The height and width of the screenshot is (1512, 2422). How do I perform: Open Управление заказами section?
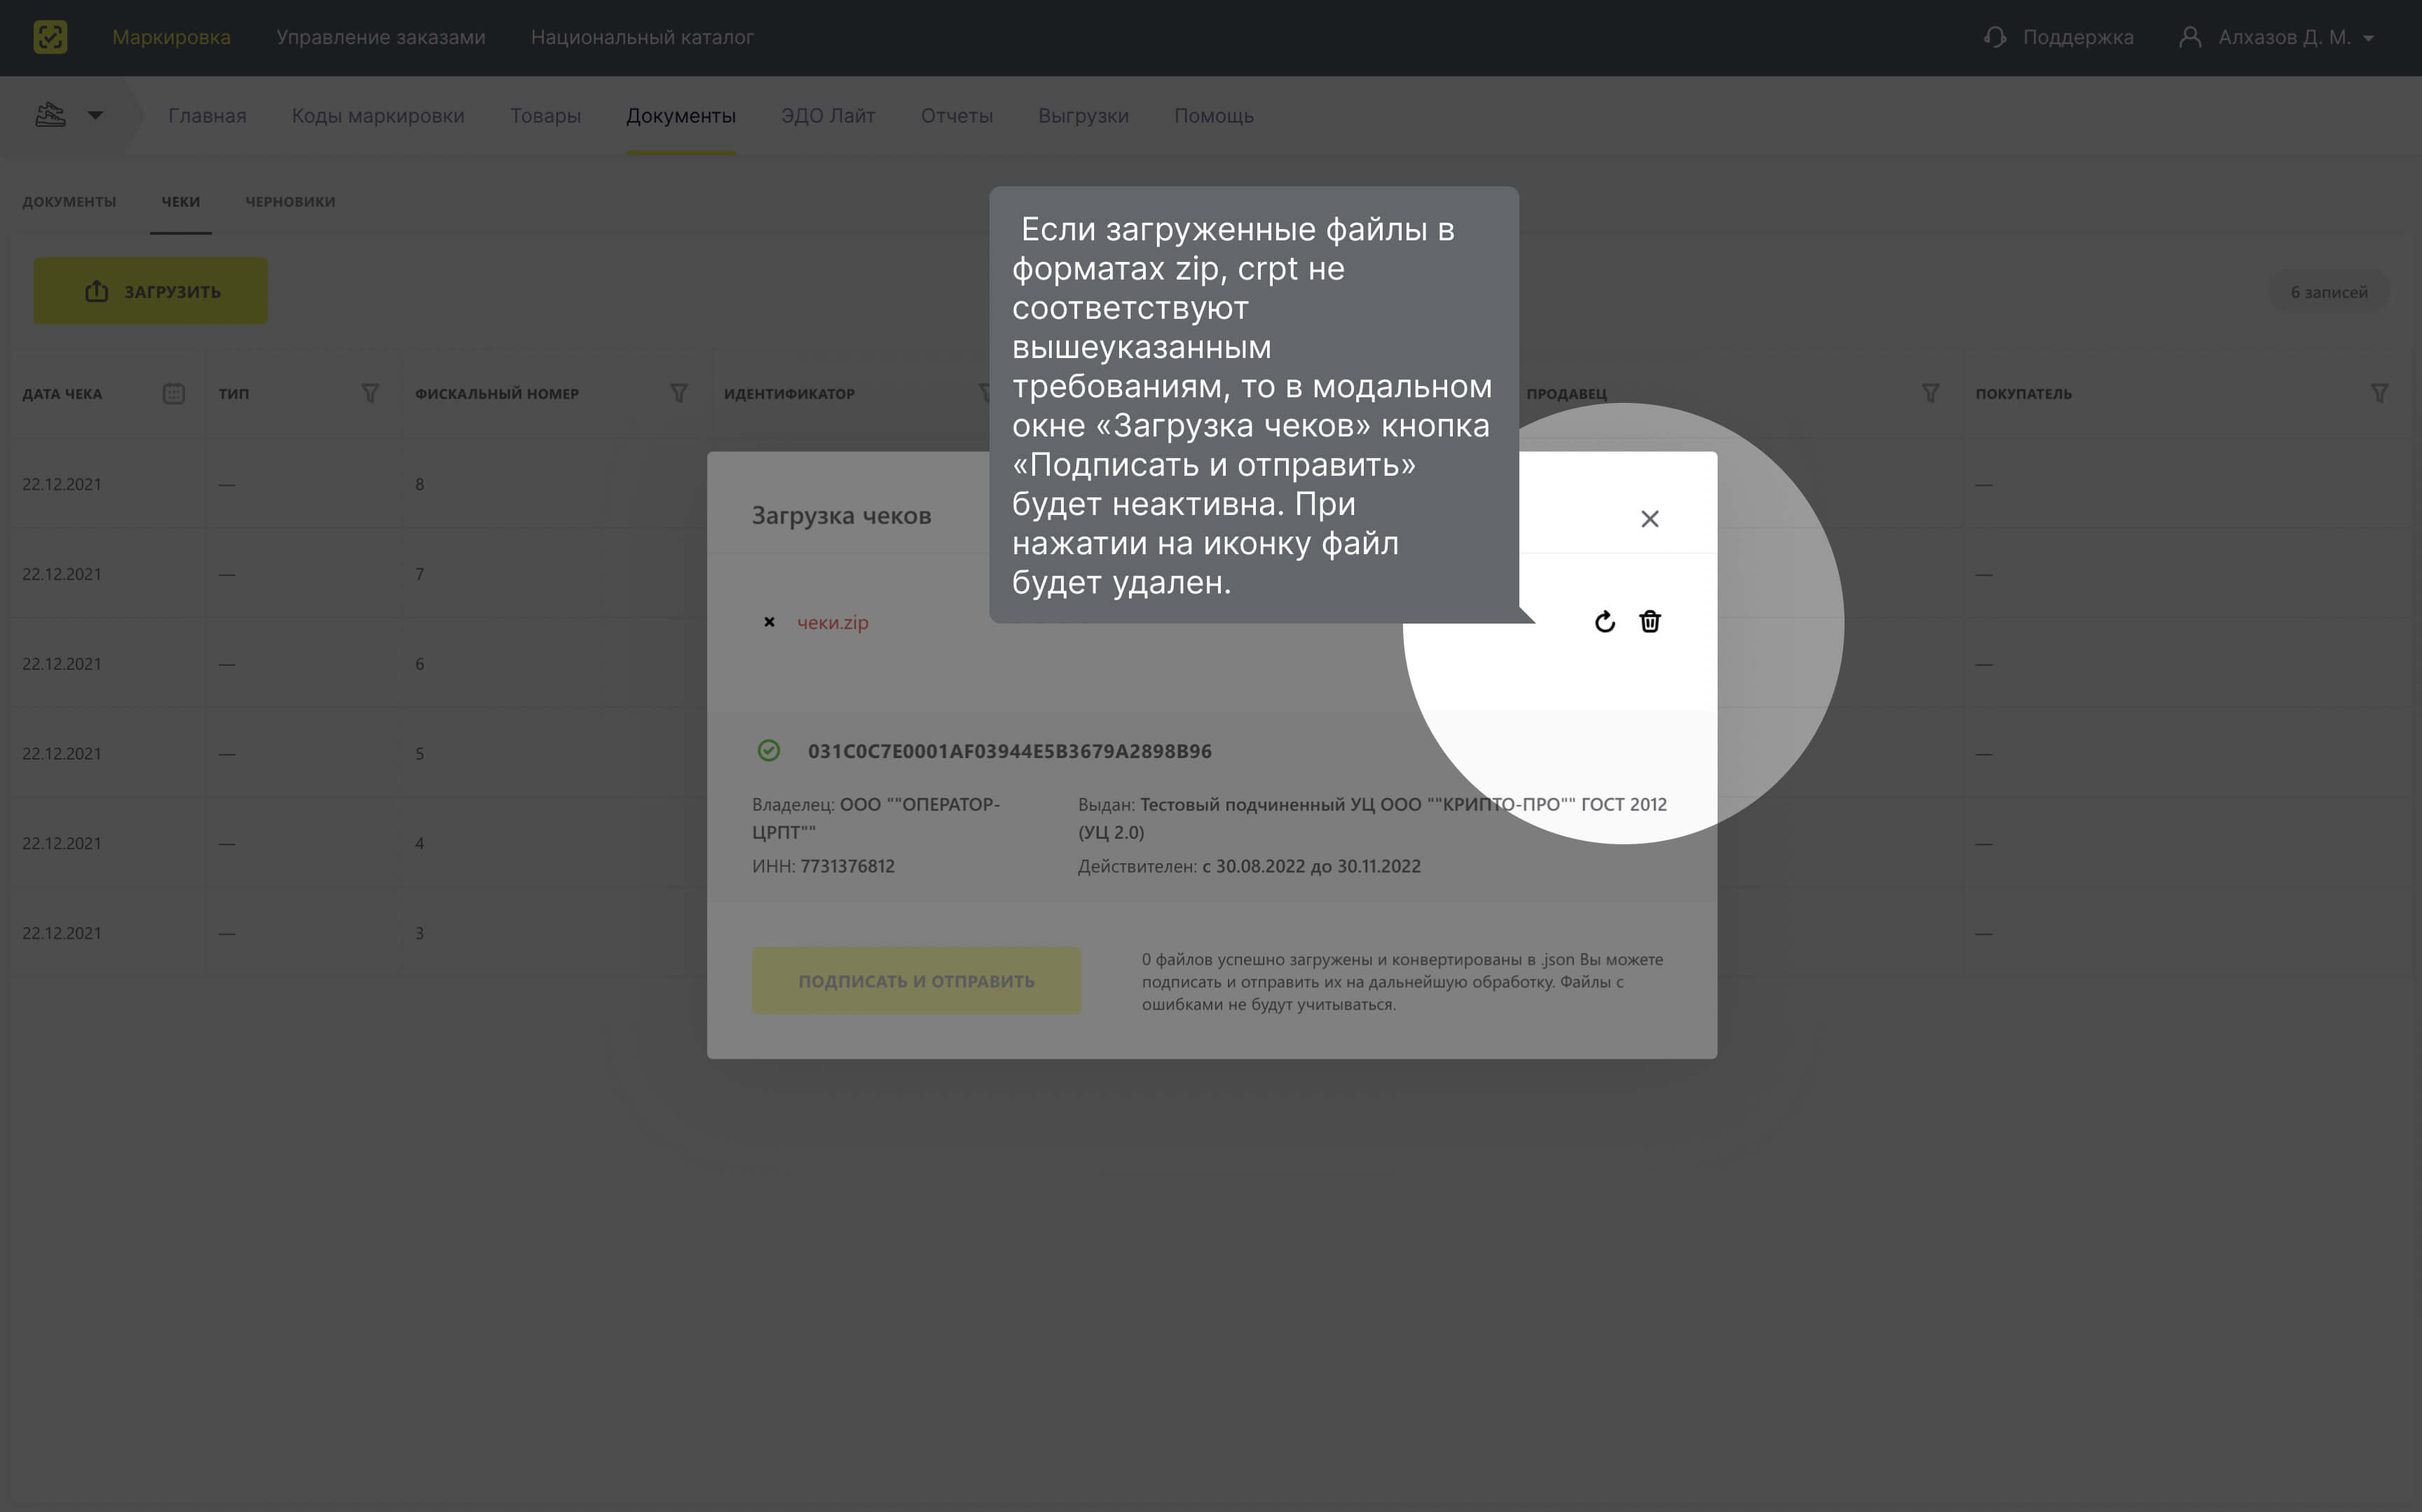click(381, 37)
